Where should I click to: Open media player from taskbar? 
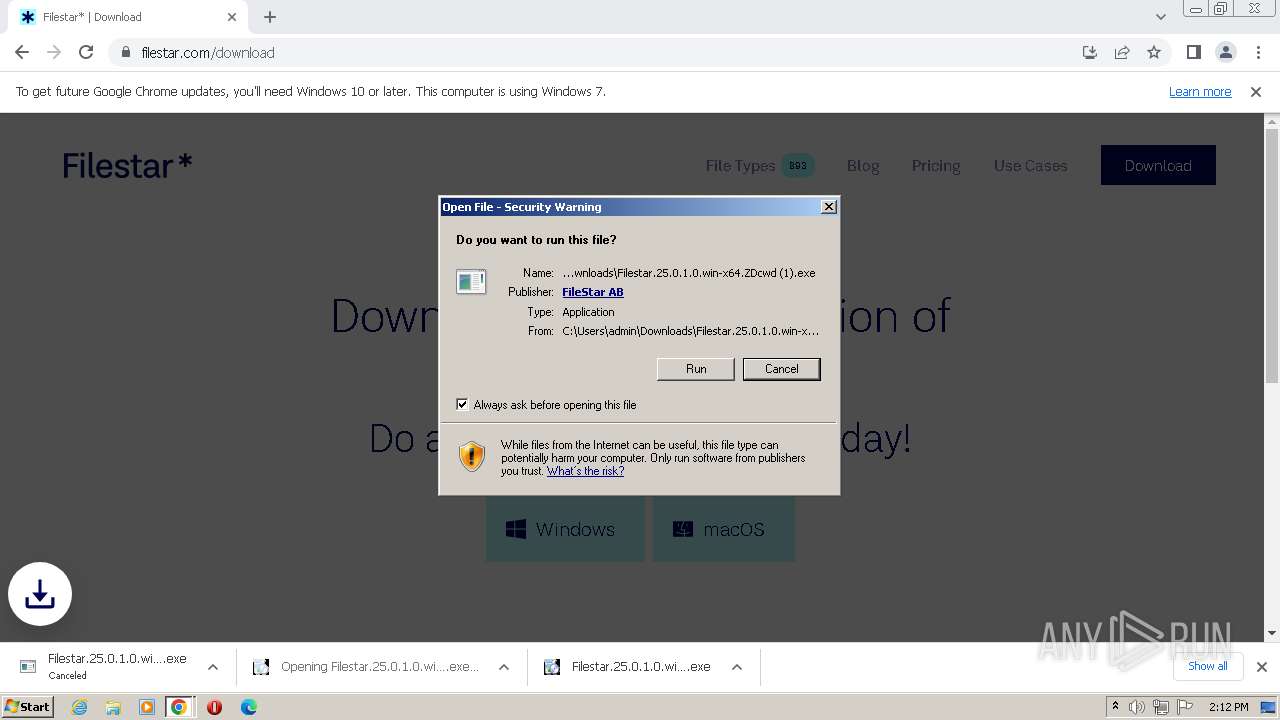click(x=147, y=707)
